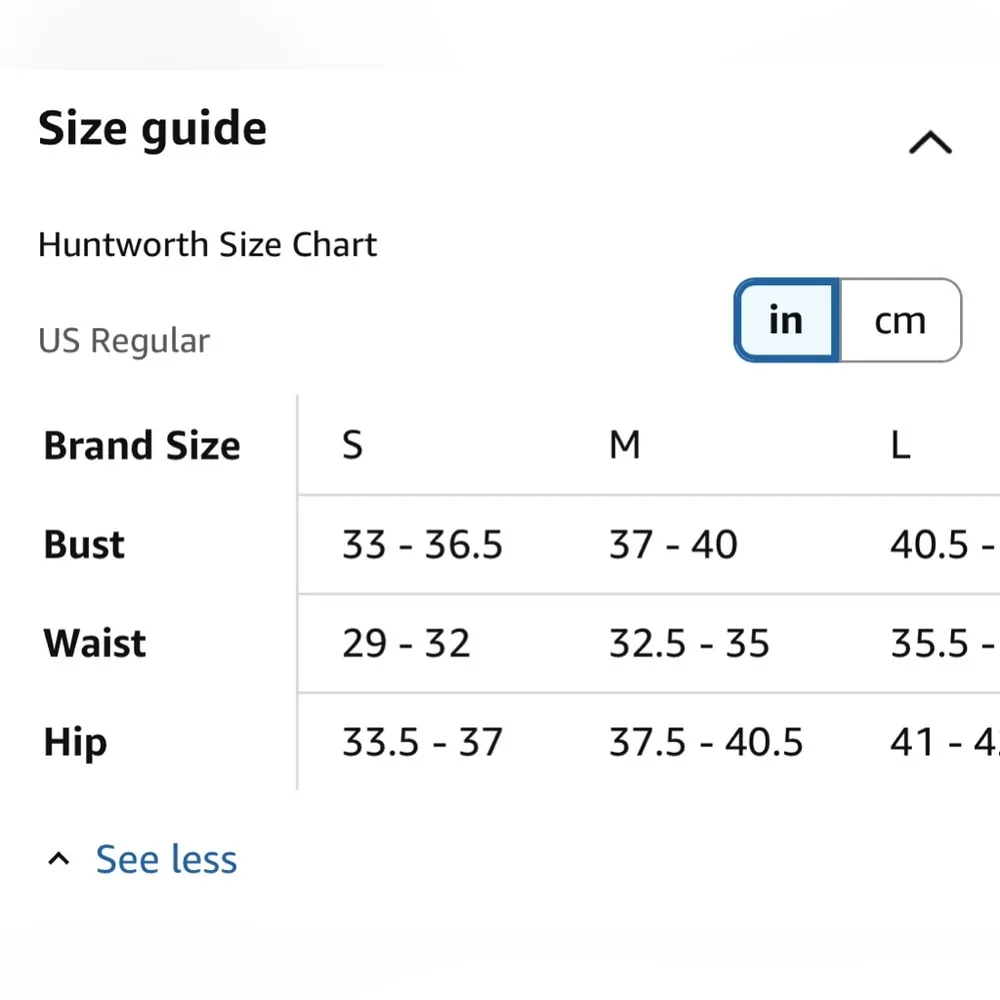The width and height of the screenshot is (1000, 1000).
Task: Click the Waist row label
Action: (x=95, y=643)
